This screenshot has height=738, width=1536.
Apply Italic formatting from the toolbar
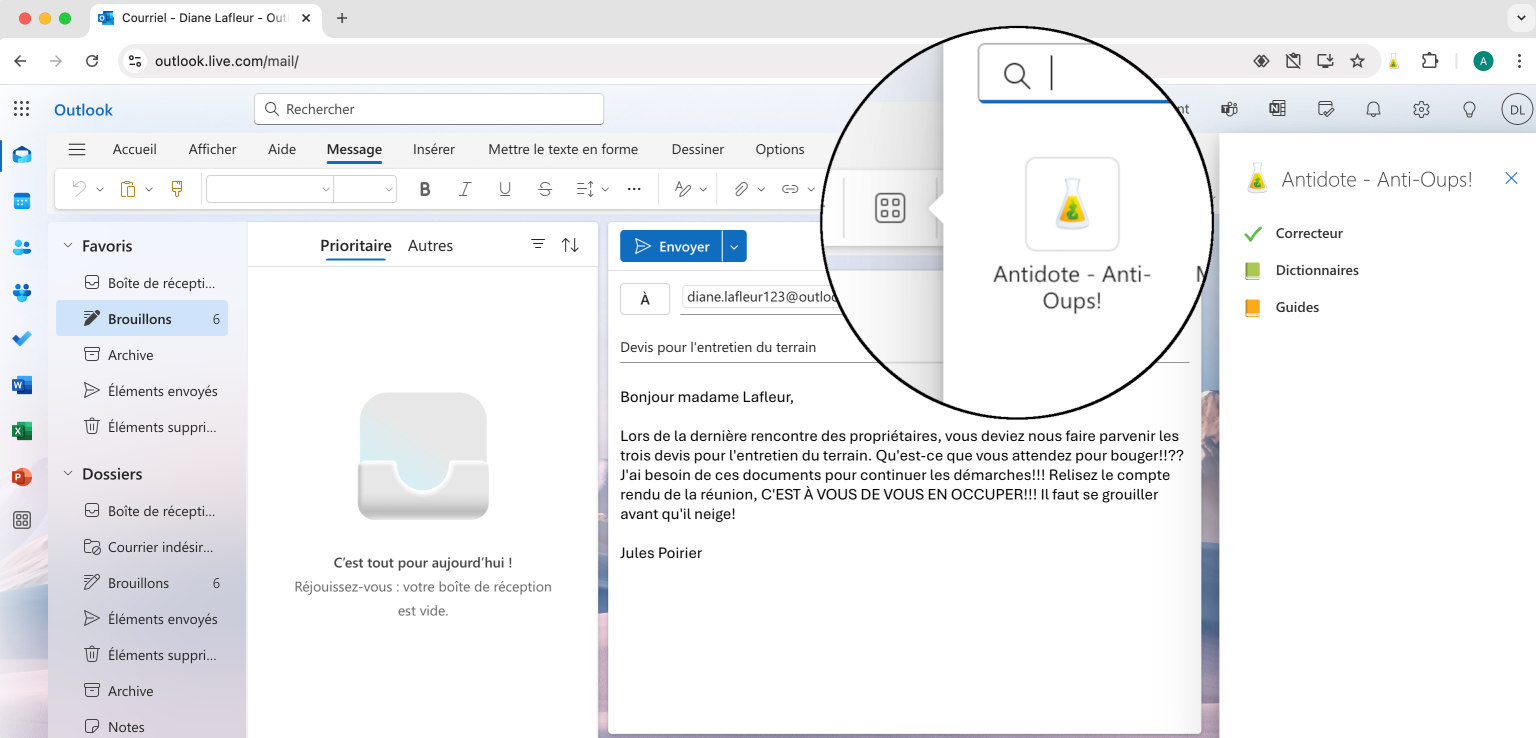point(464,189)
